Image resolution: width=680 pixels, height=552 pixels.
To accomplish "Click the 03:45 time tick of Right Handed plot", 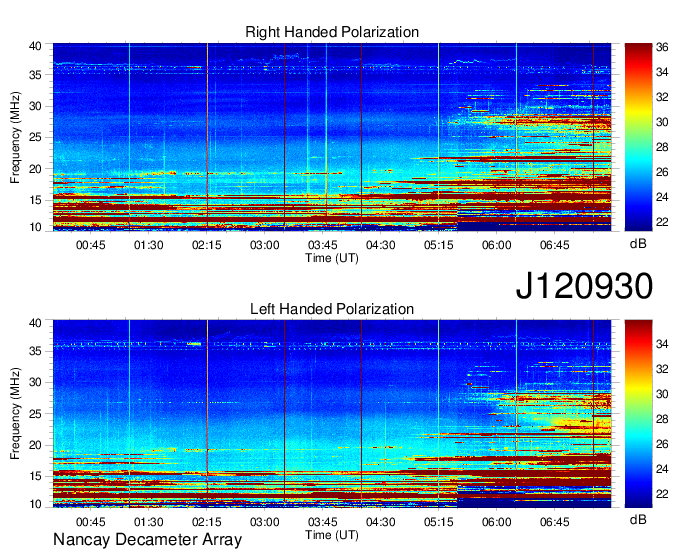I will [323, 245].
